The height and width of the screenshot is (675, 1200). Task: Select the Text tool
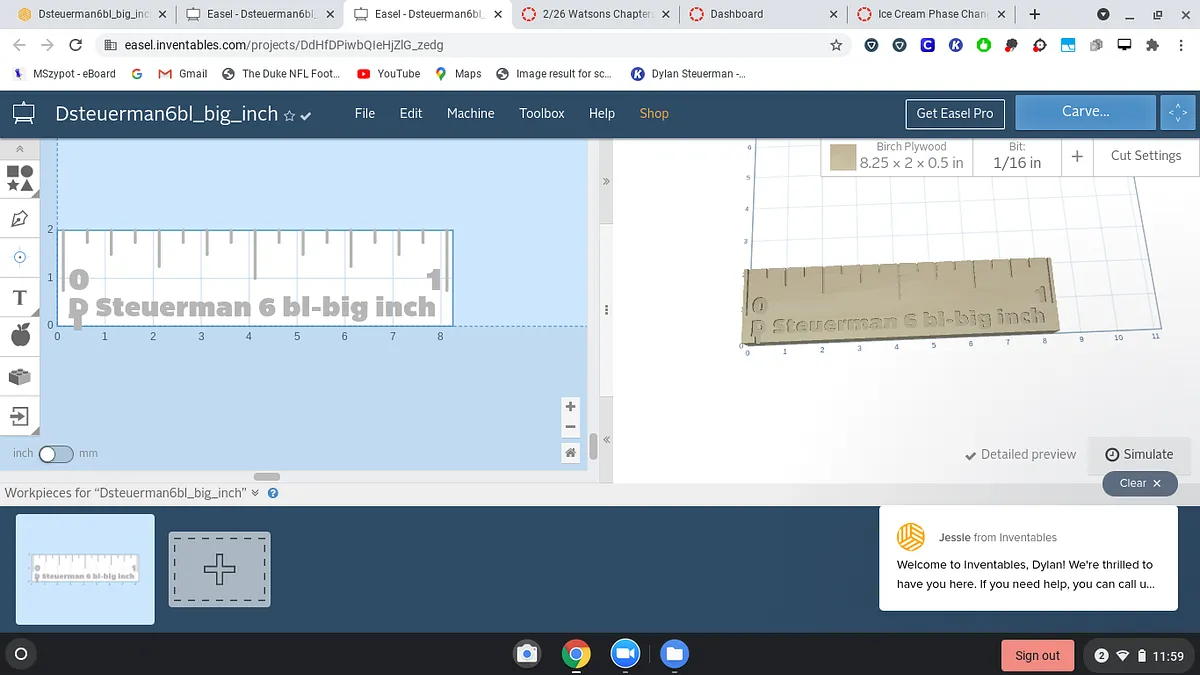(20, 298)
